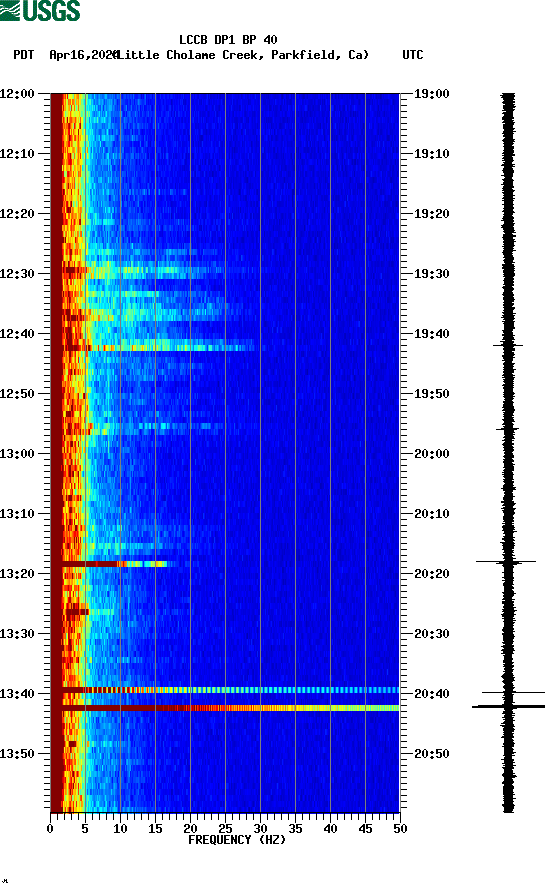Image resolution: width=552 pixels, height=892 pixels.
Task: Click the '20:50' UTC time label
Action: click(431, 754)
